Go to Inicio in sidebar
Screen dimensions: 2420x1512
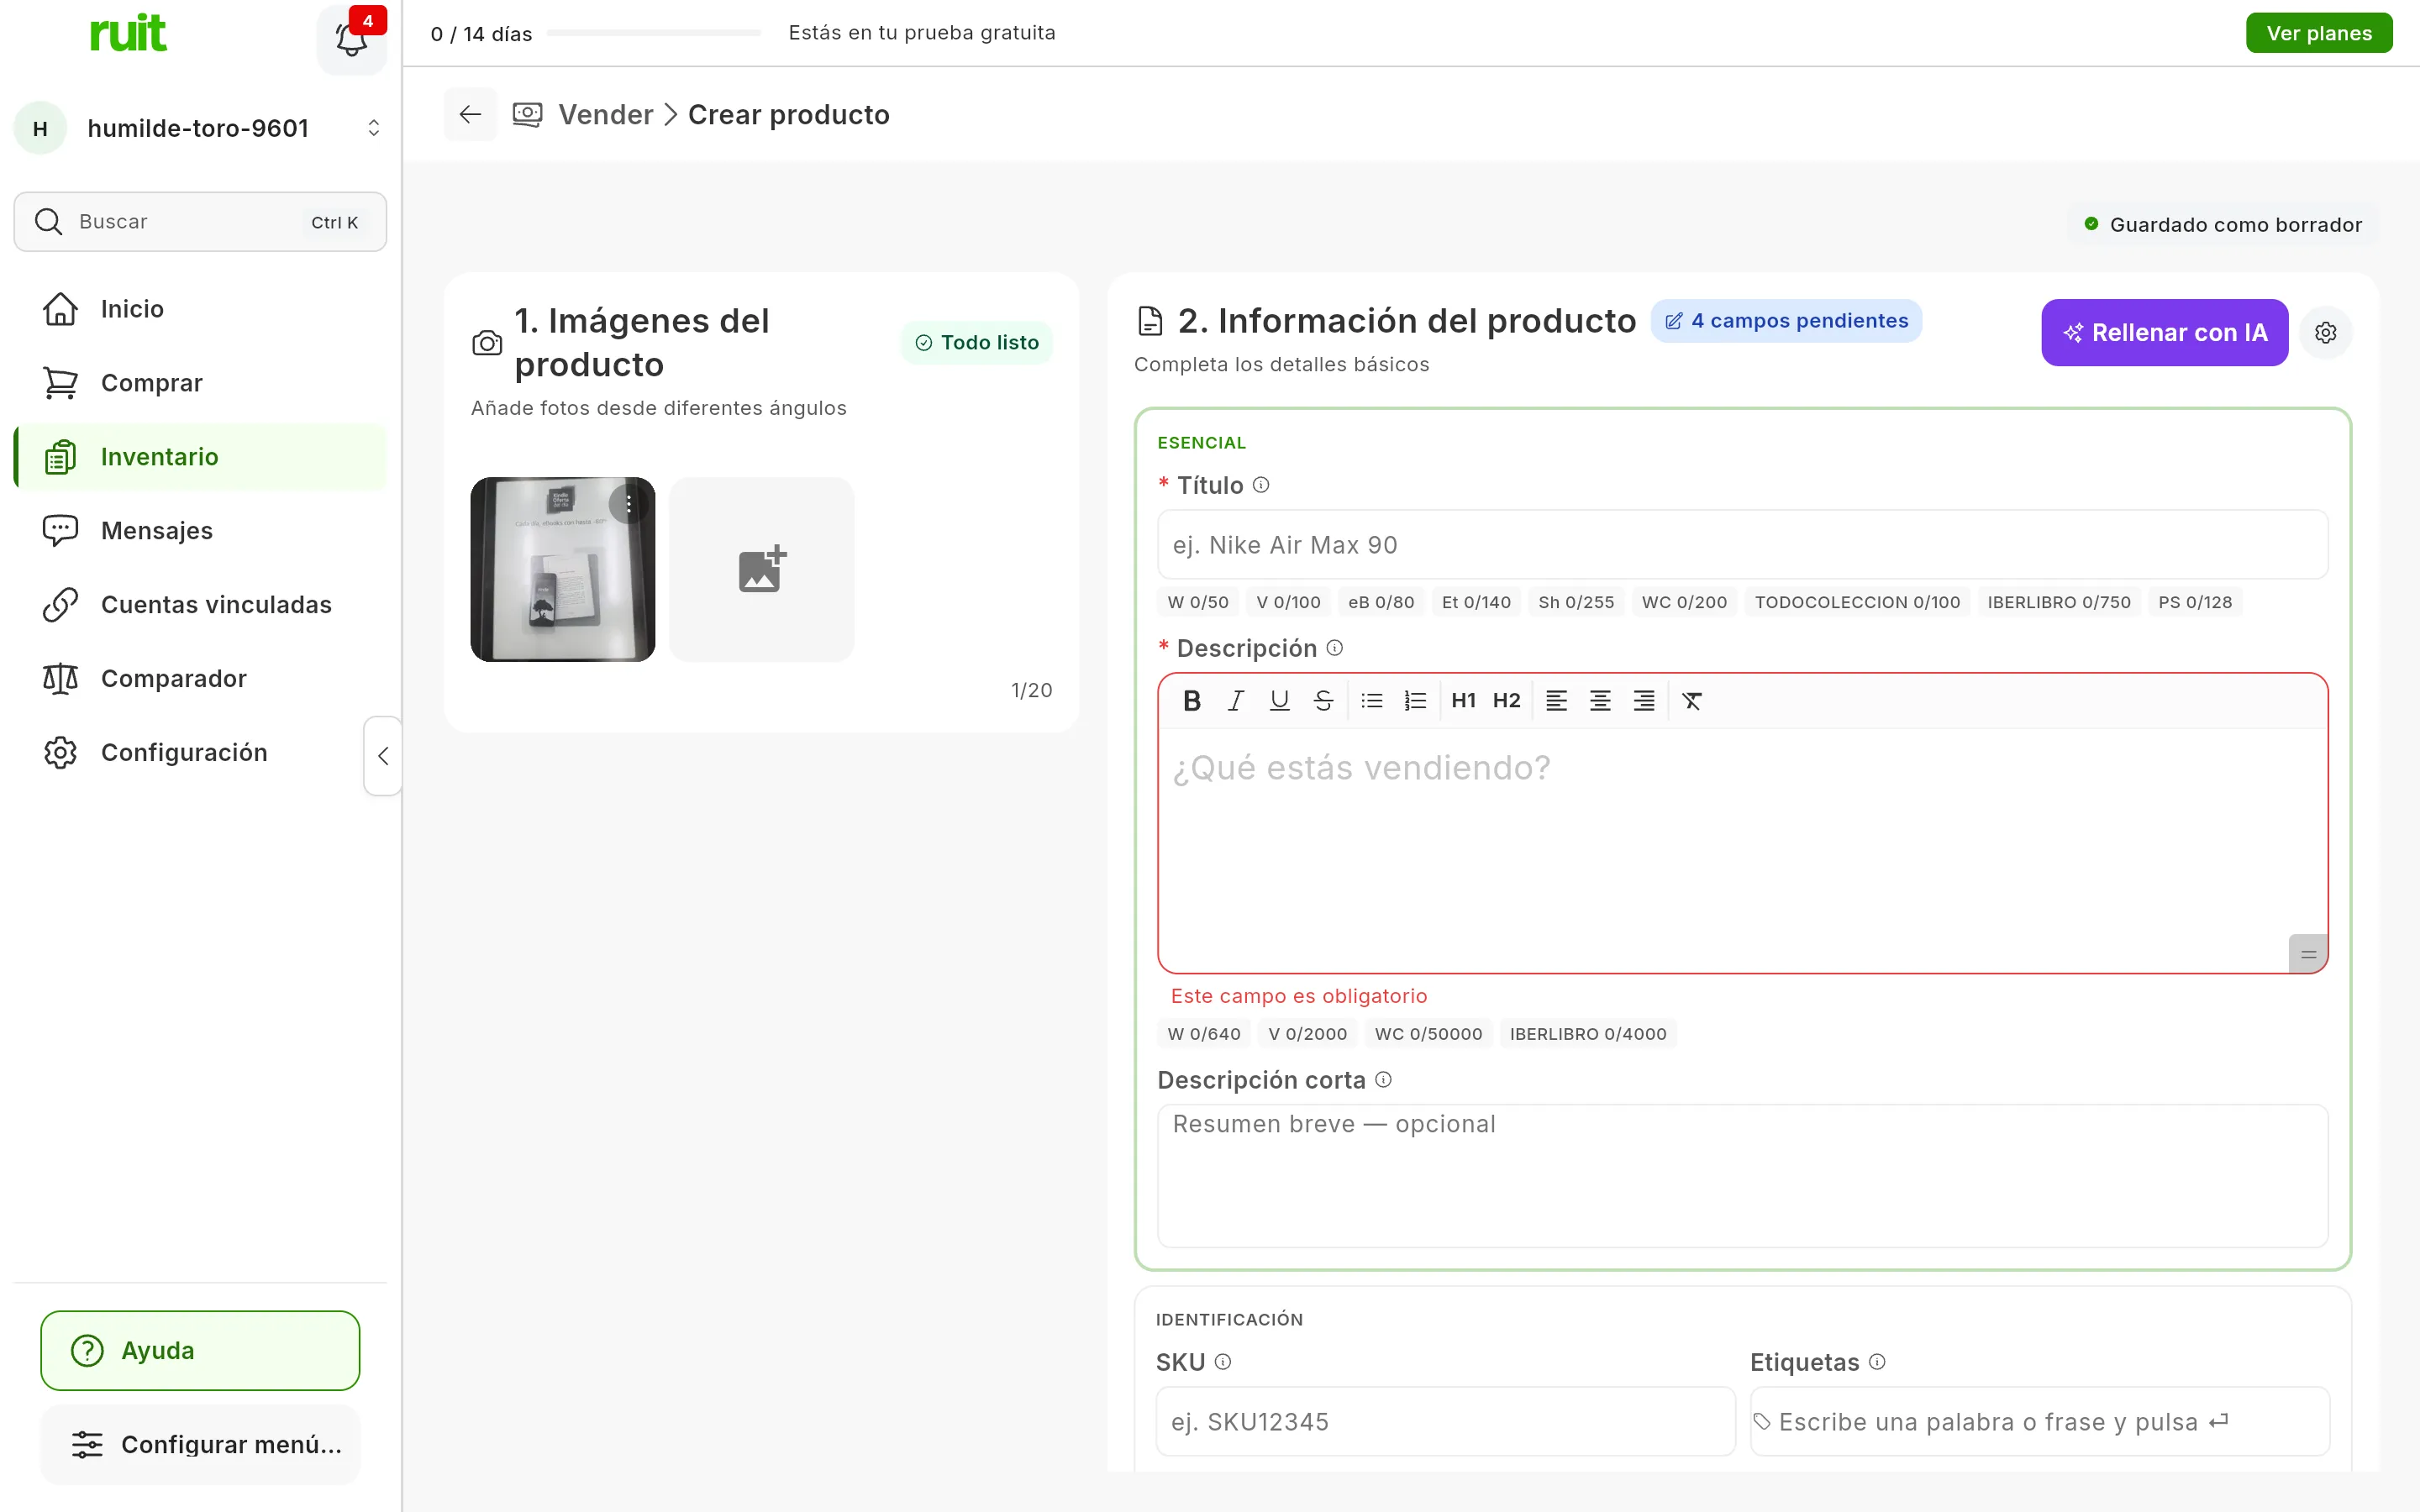coord(200,309)
